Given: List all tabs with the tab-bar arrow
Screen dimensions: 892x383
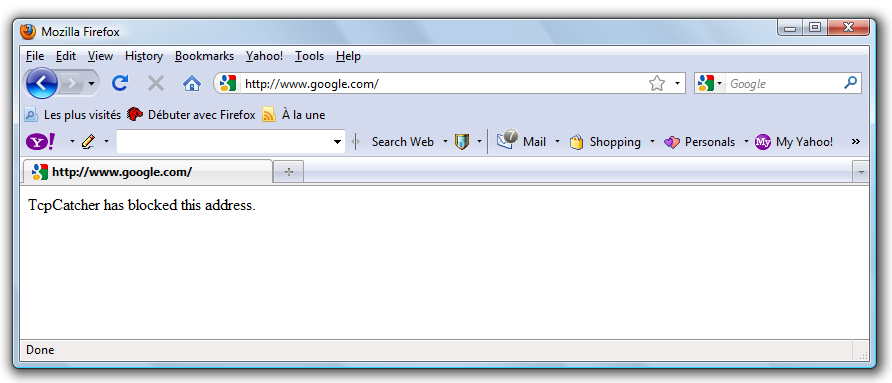Looking at the screenshot, I should pos(861,172).
